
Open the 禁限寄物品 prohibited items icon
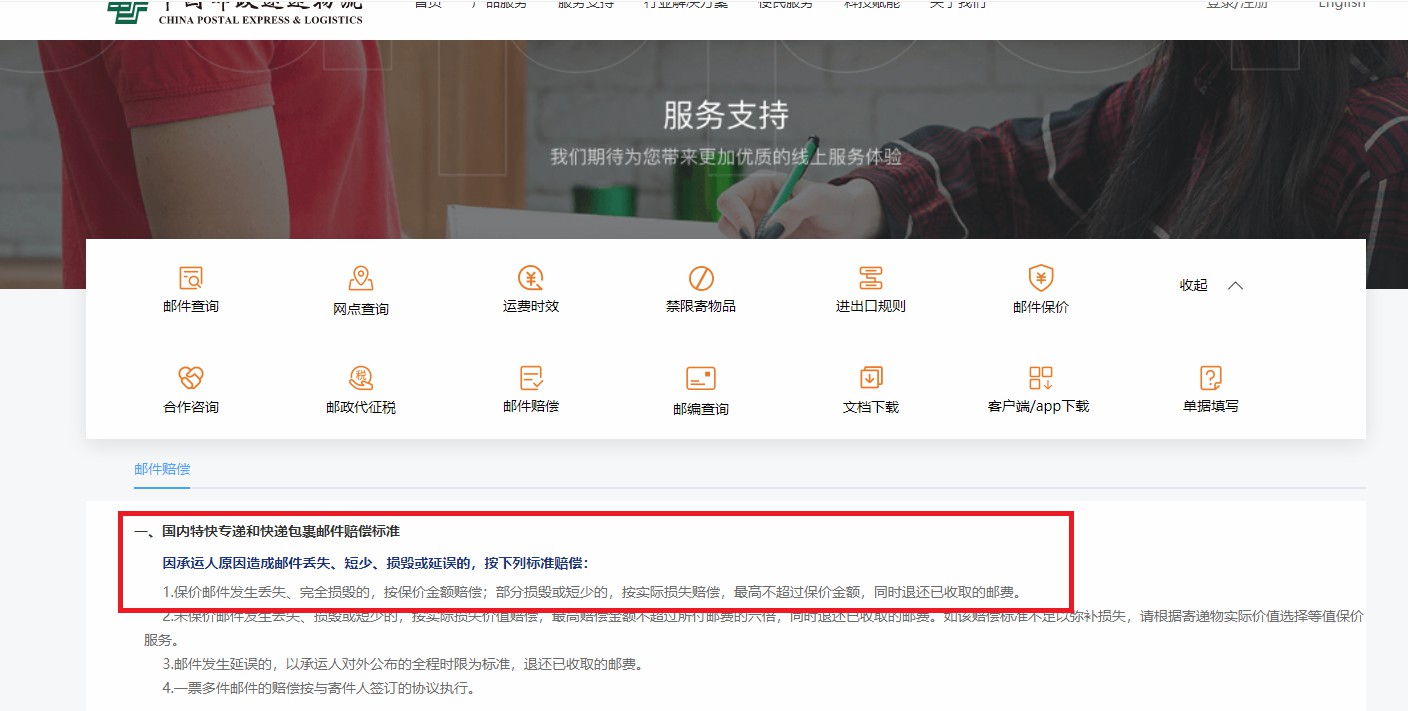(701, 278)
